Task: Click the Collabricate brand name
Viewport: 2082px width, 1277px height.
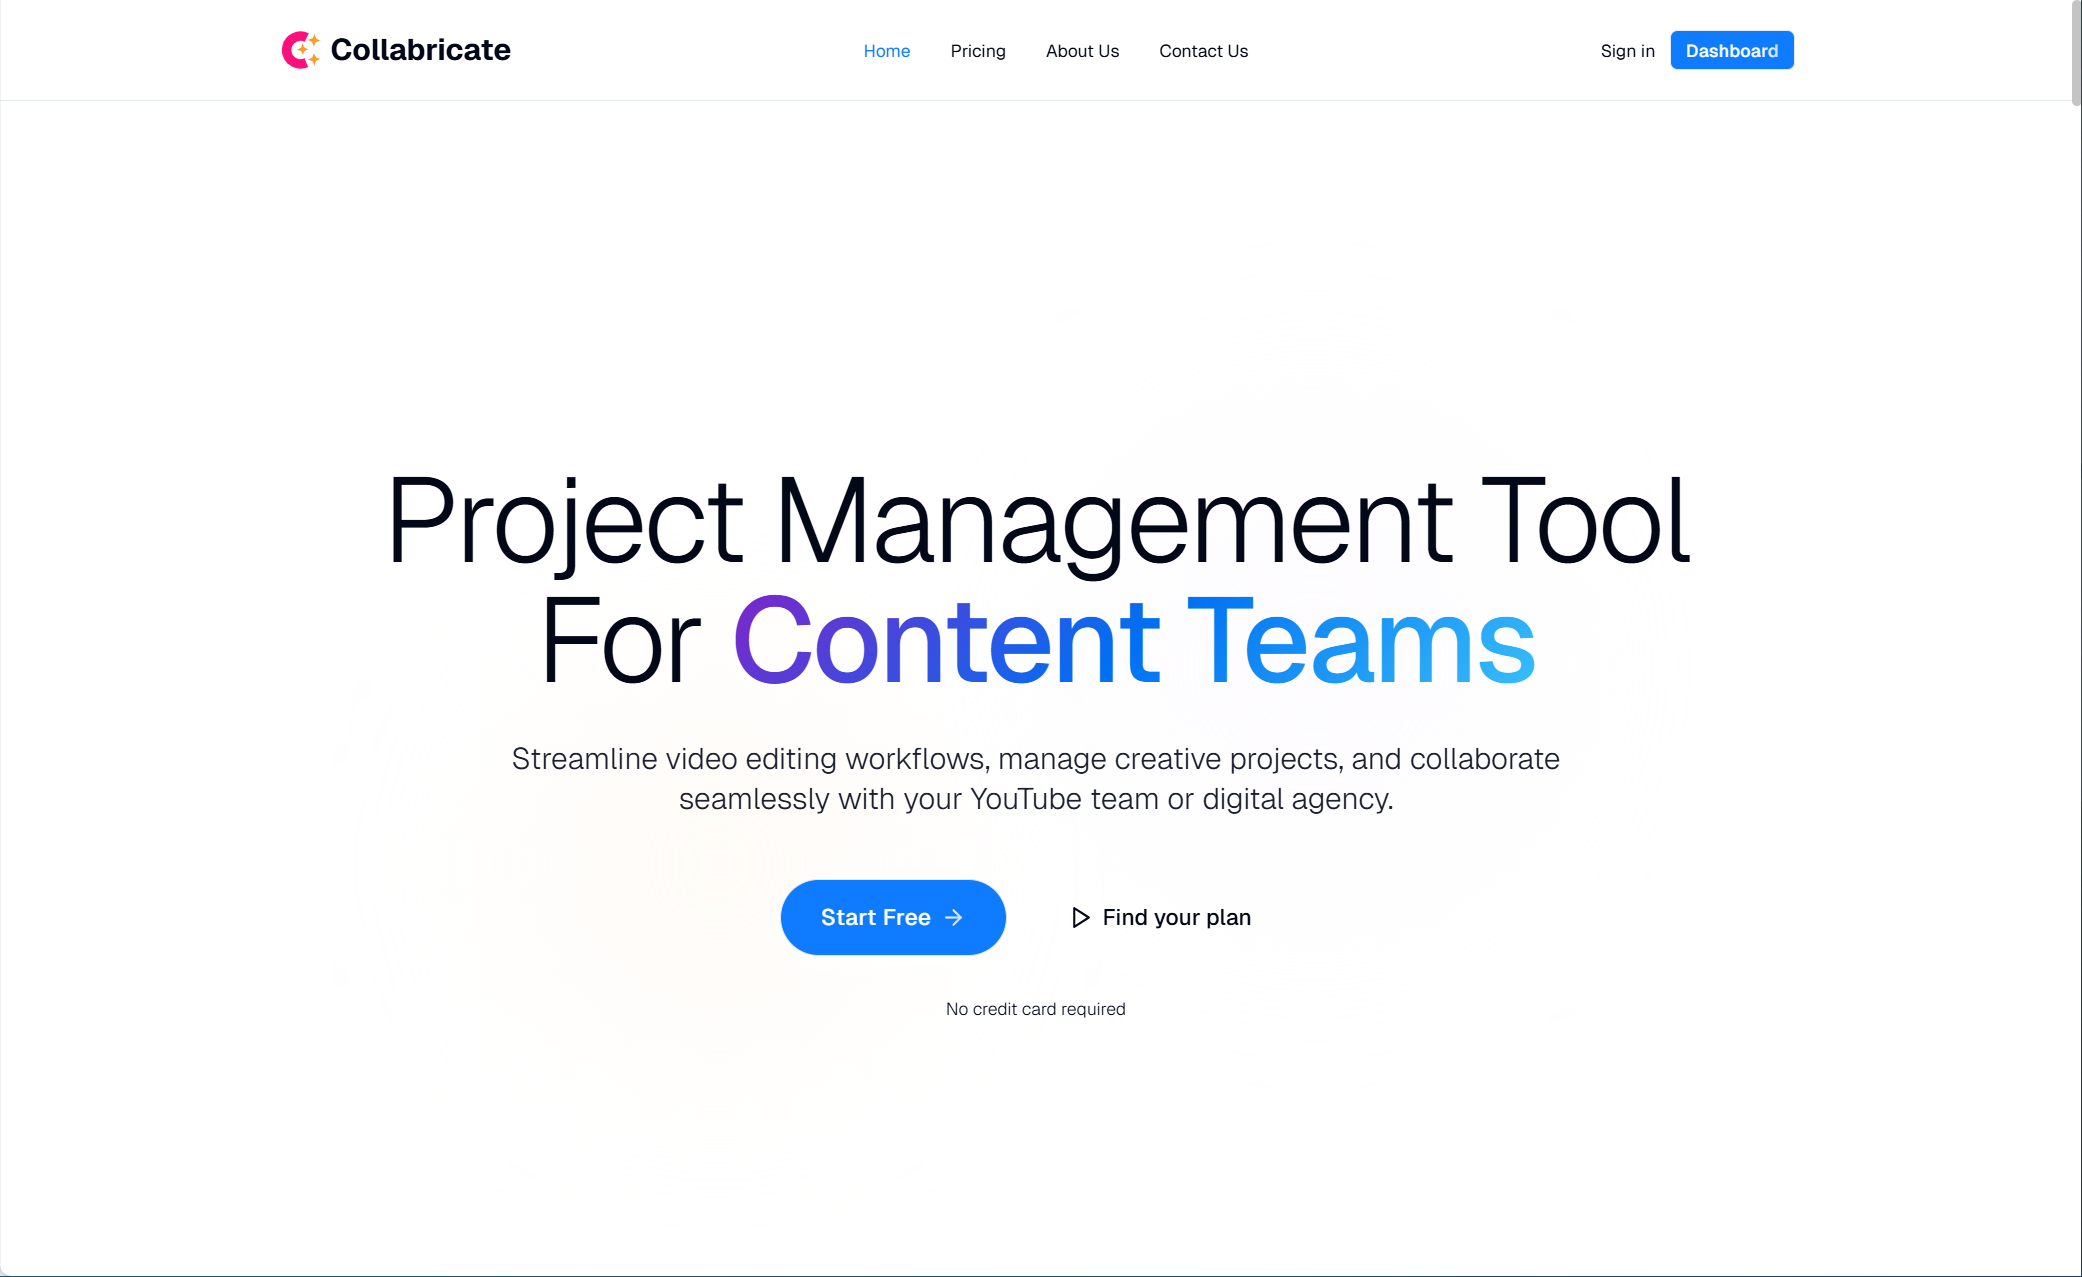Action: pyautogui.click(x=420, y=50)
